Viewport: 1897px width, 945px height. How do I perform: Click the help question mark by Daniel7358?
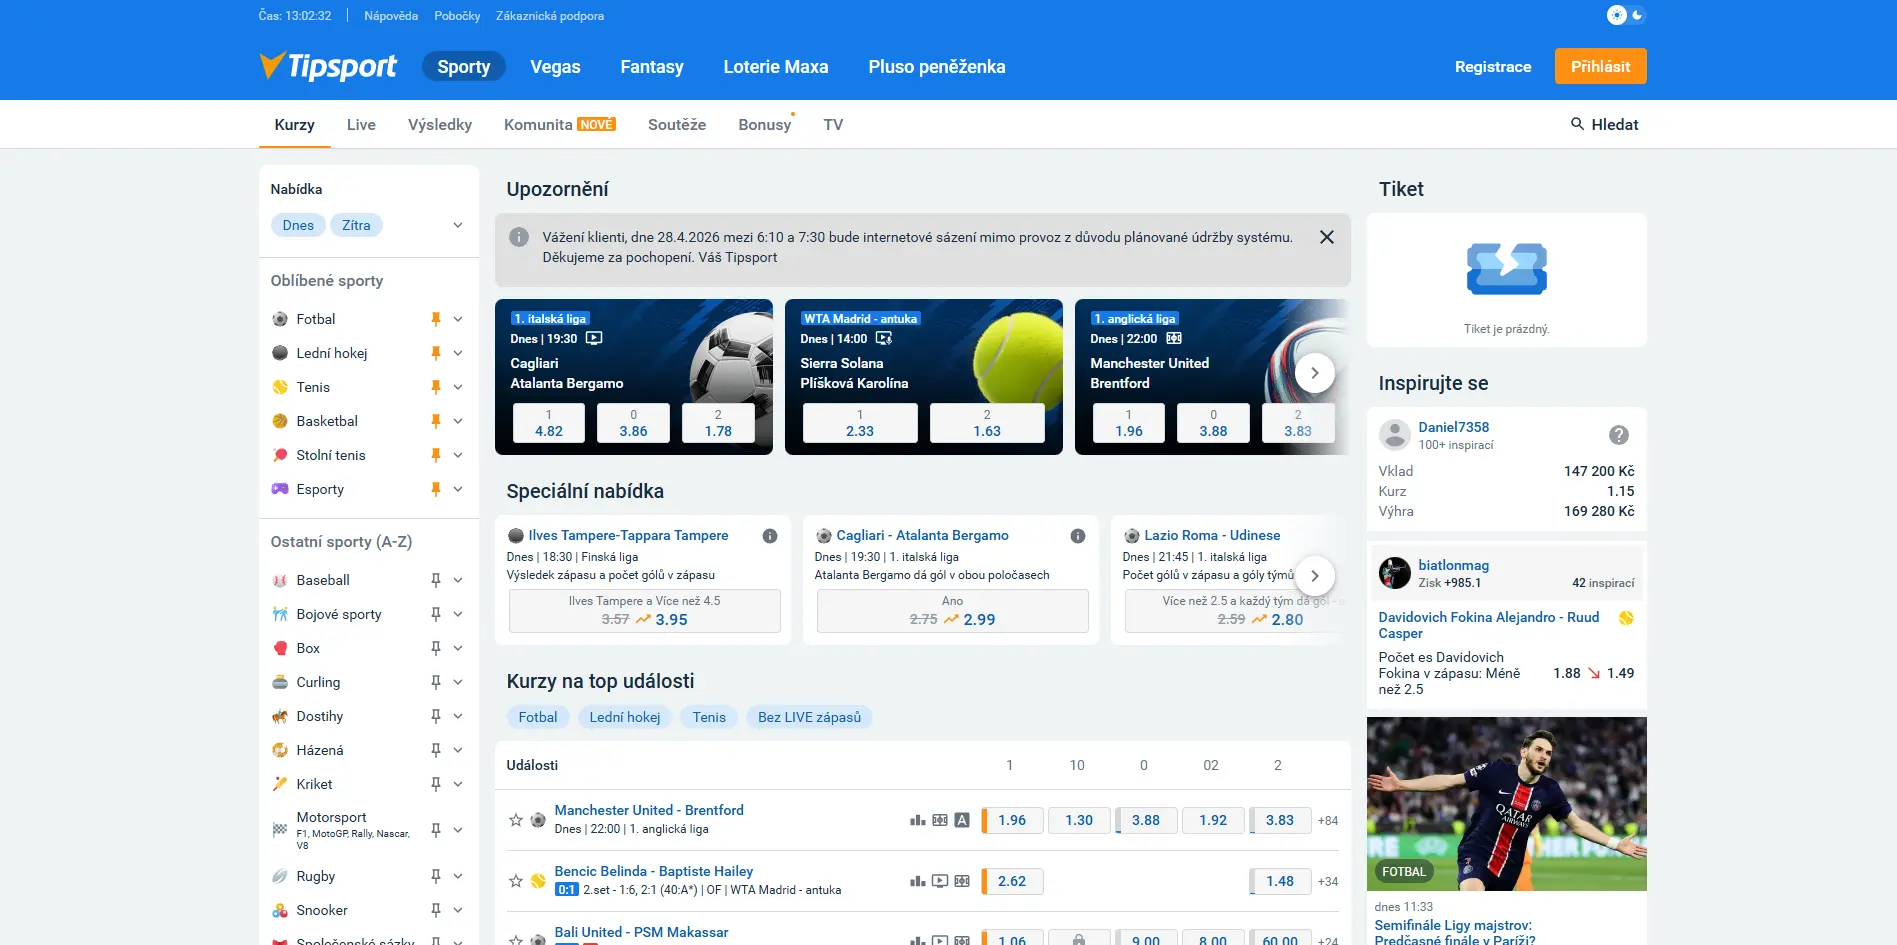pos(1619,435)
